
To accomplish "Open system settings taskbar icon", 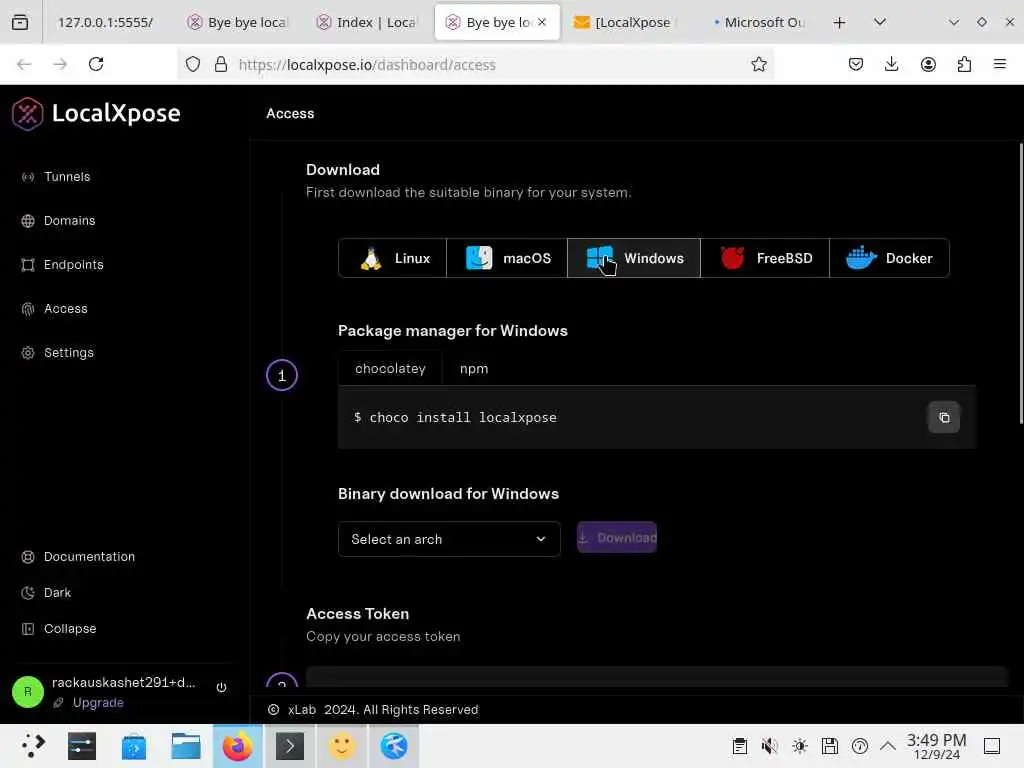I will (82, 746).
